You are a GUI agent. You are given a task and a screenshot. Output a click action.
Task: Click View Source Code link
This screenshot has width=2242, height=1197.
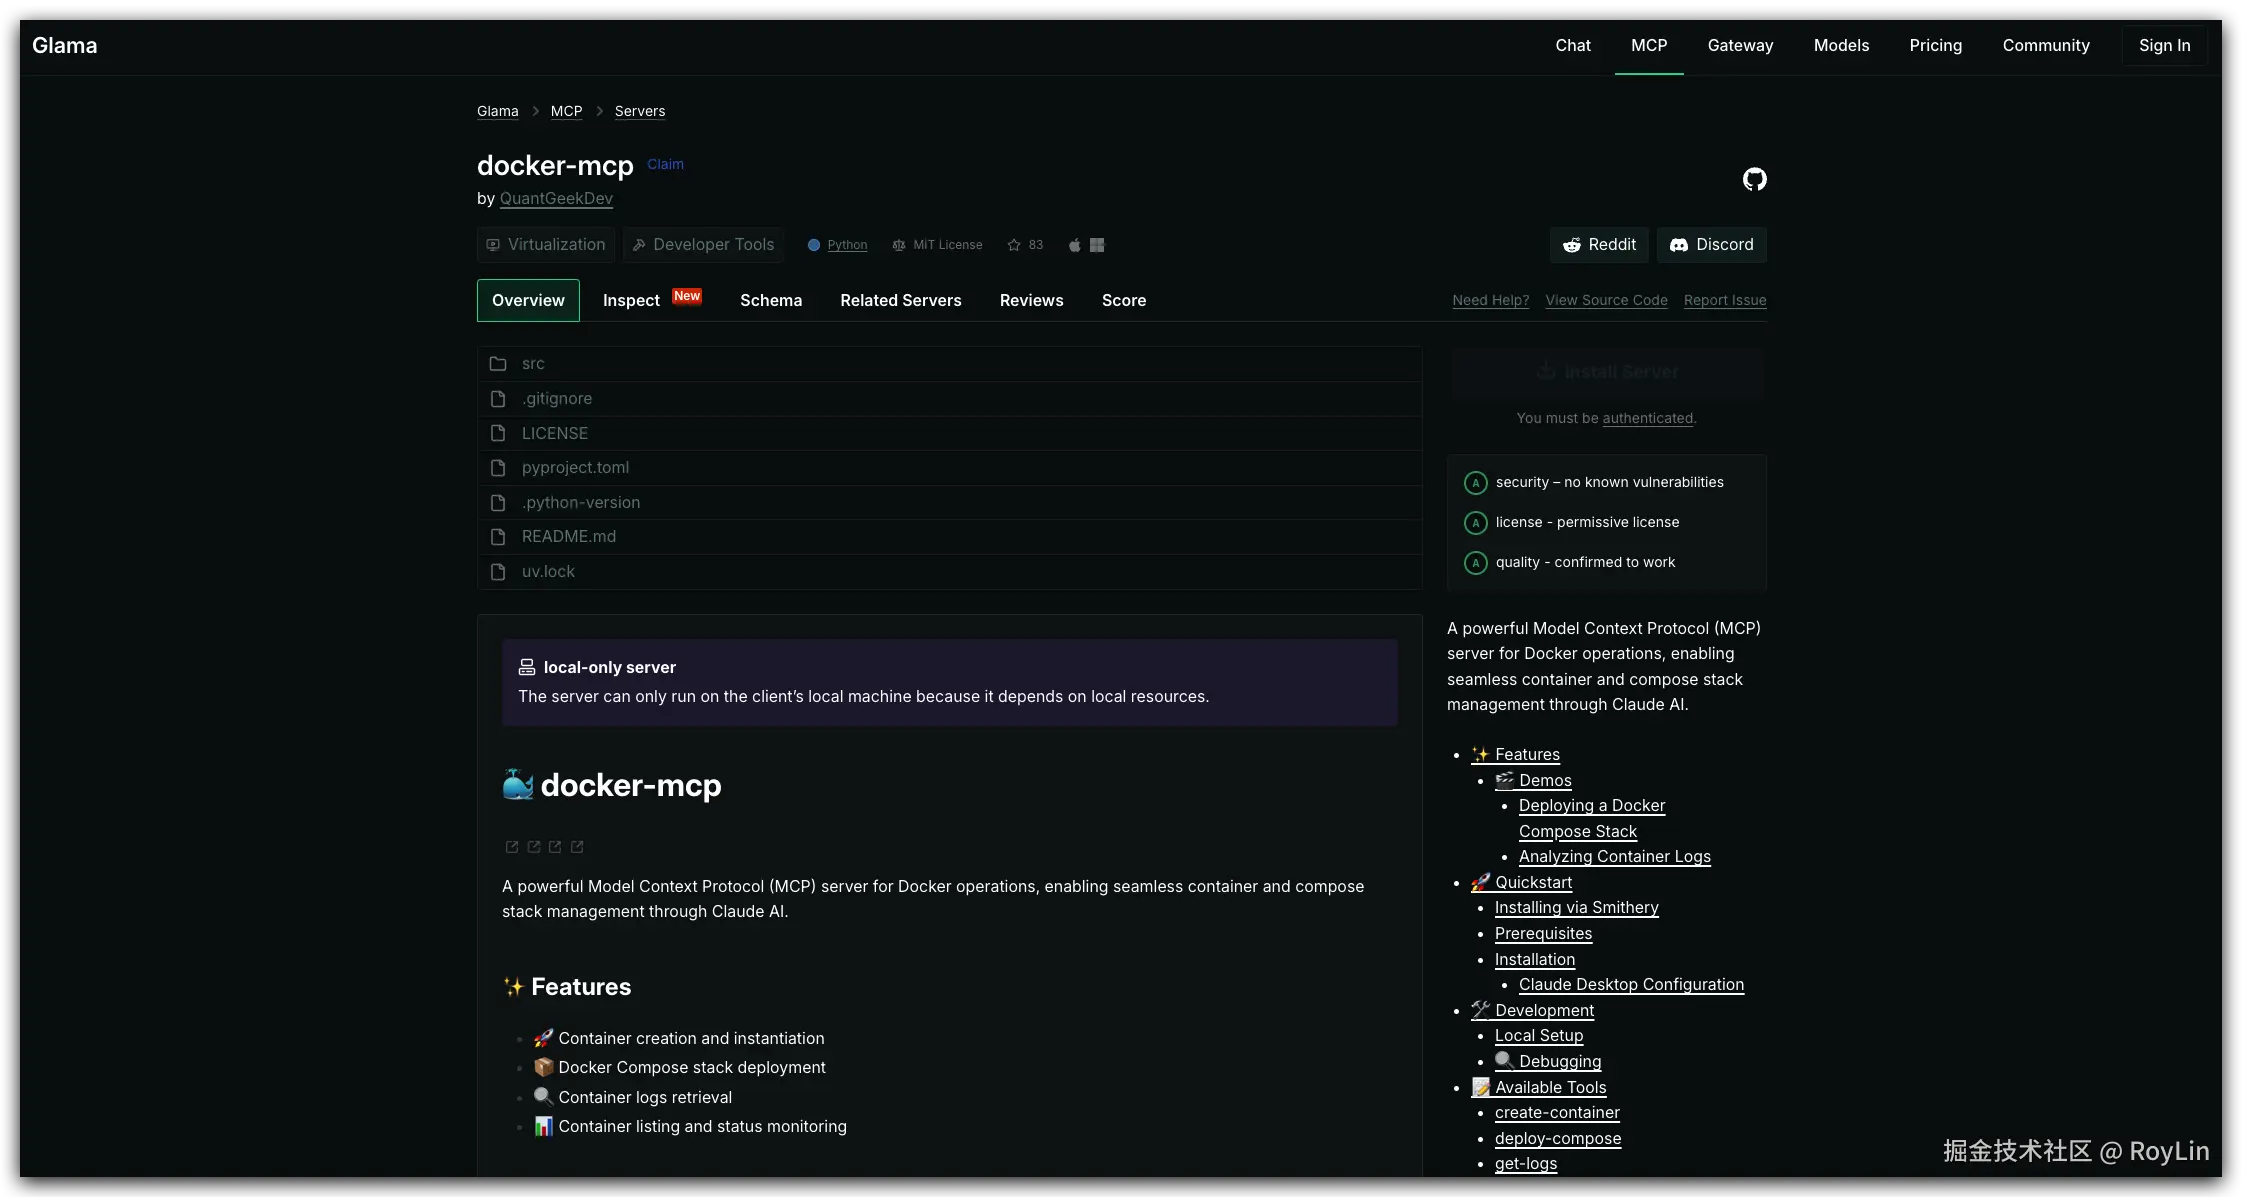click(1606, 301)
